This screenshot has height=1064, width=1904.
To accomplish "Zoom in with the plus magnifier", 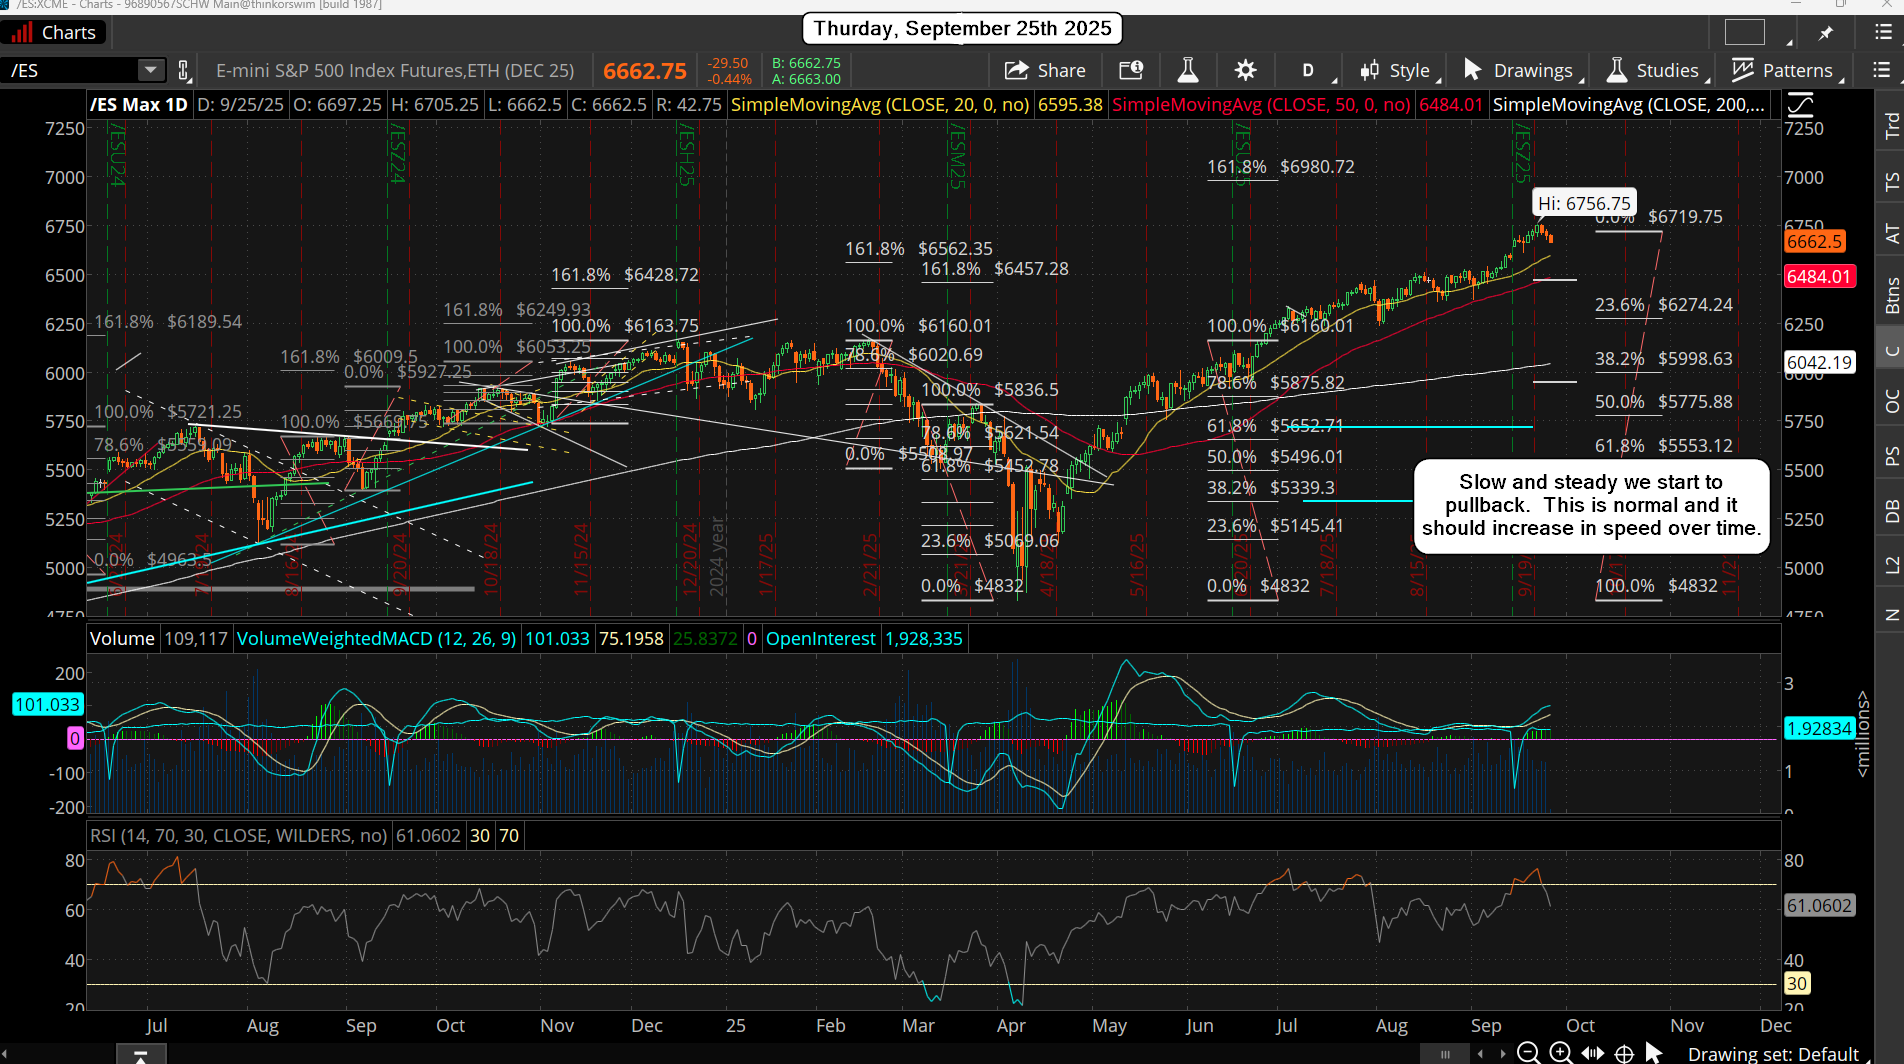I will click(x=1560, y=1052).
